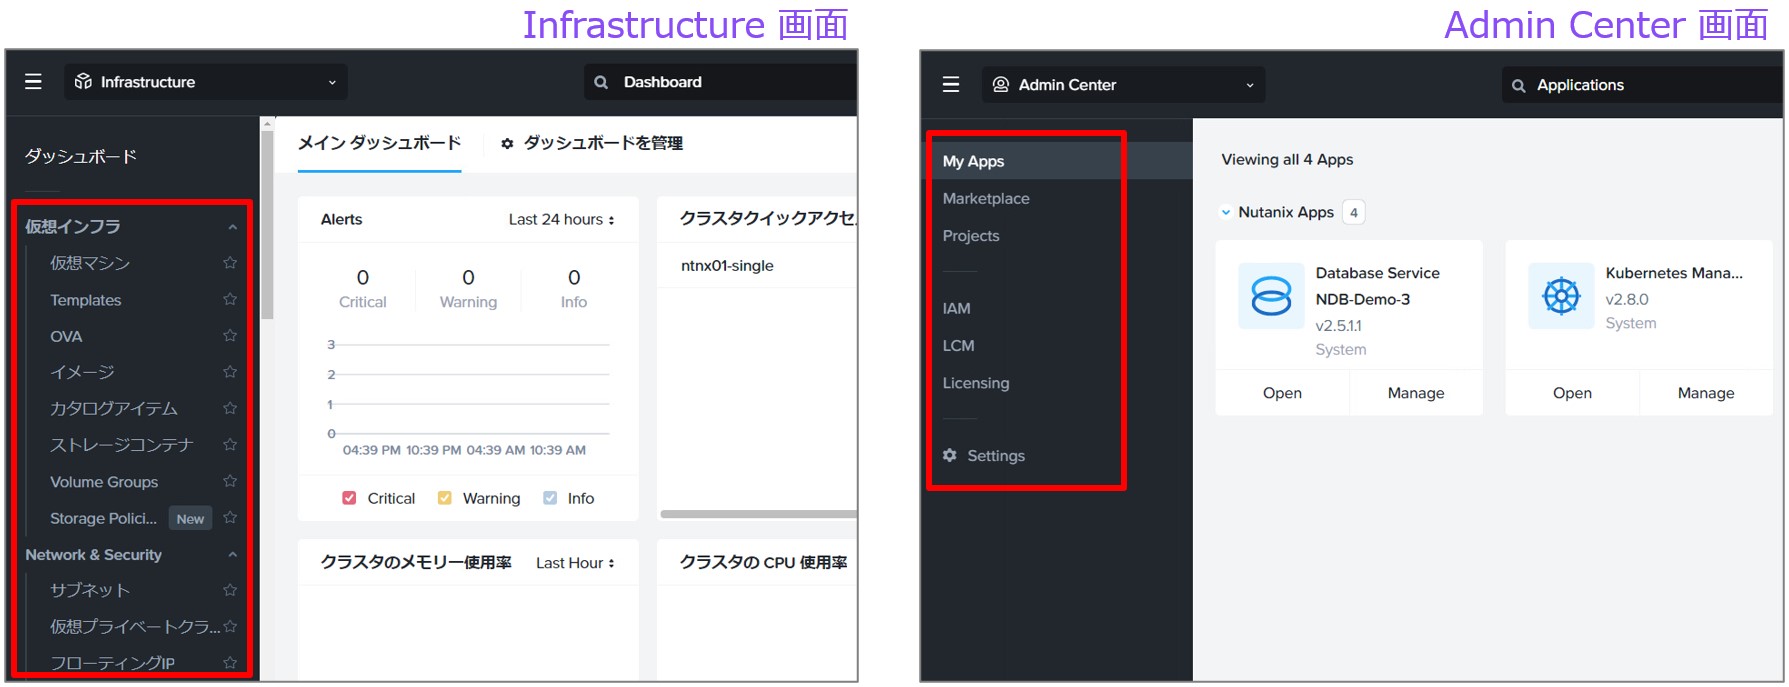The width and height of the screenshot is (1789, 687).
Task: Open イメージ in the sidebar
Action: point(82,372)
